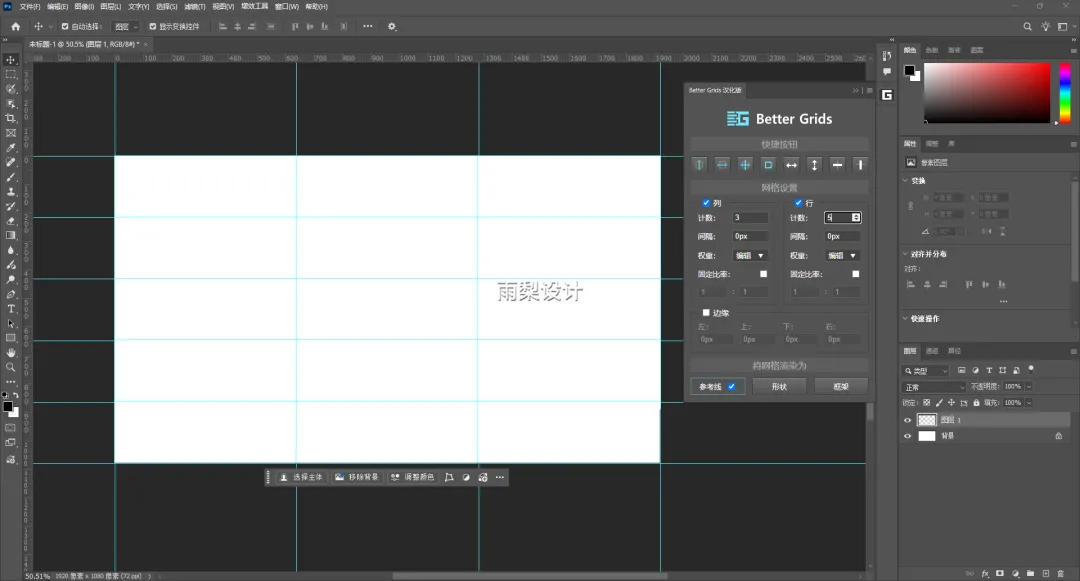Toggle the 行 (rows) checkbox
Image resolution: width=1080 pixels, height=581 pixels.
pos(798,202)
